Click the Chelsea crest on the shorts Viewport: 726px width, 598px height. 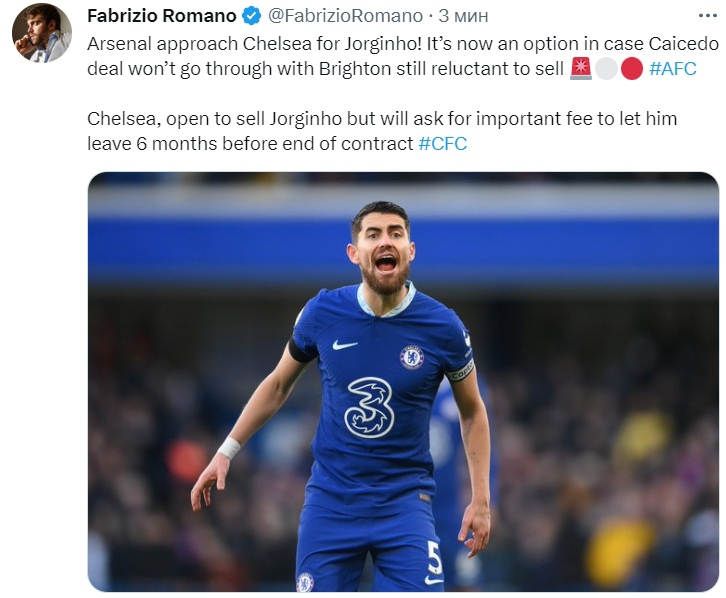[x=305, y=582]
